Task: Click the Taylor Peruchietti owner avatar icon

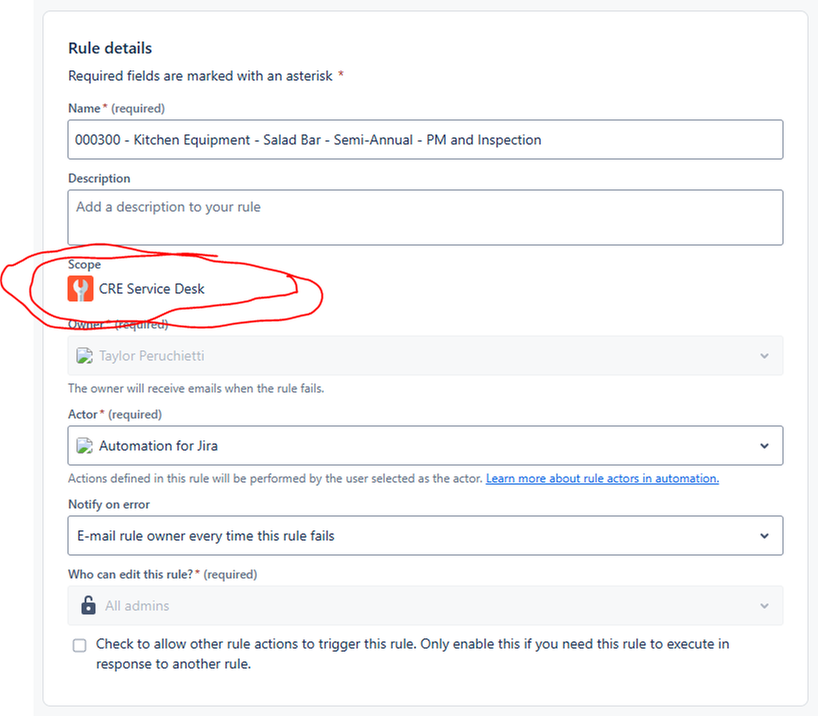Action: (84, 356)
